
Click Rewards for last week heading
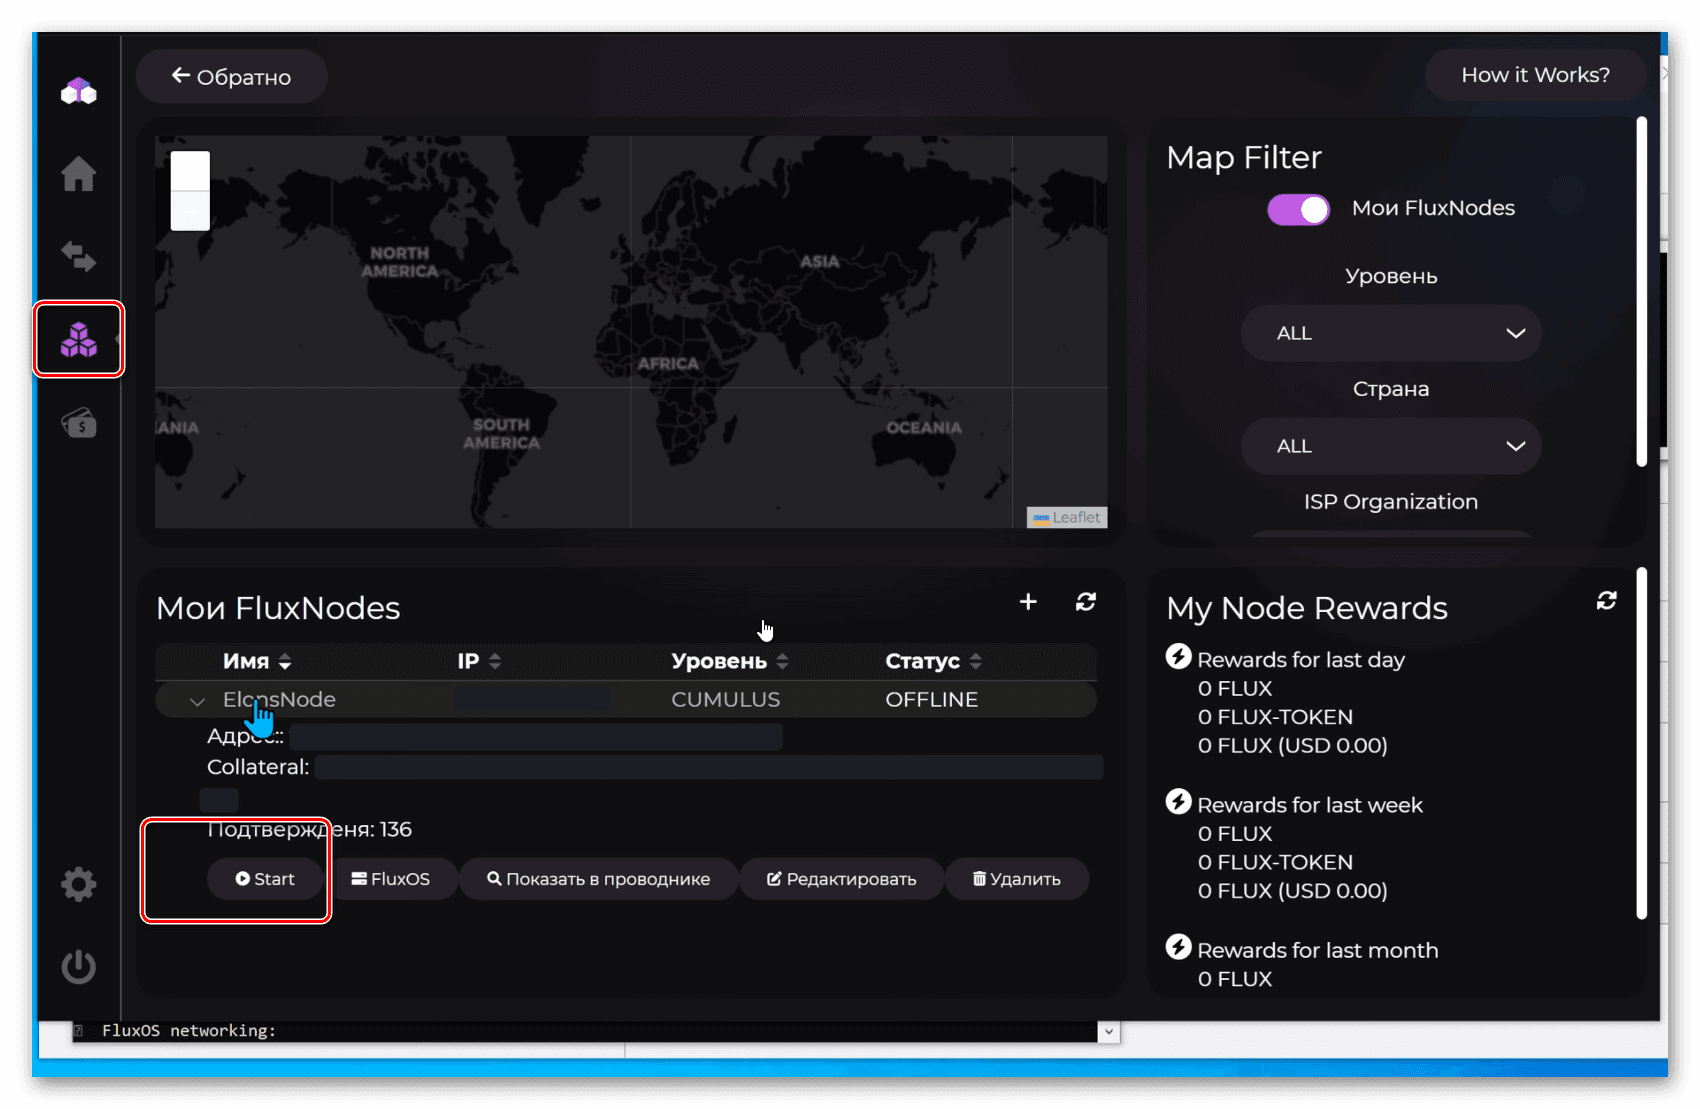coord(1309,805)
